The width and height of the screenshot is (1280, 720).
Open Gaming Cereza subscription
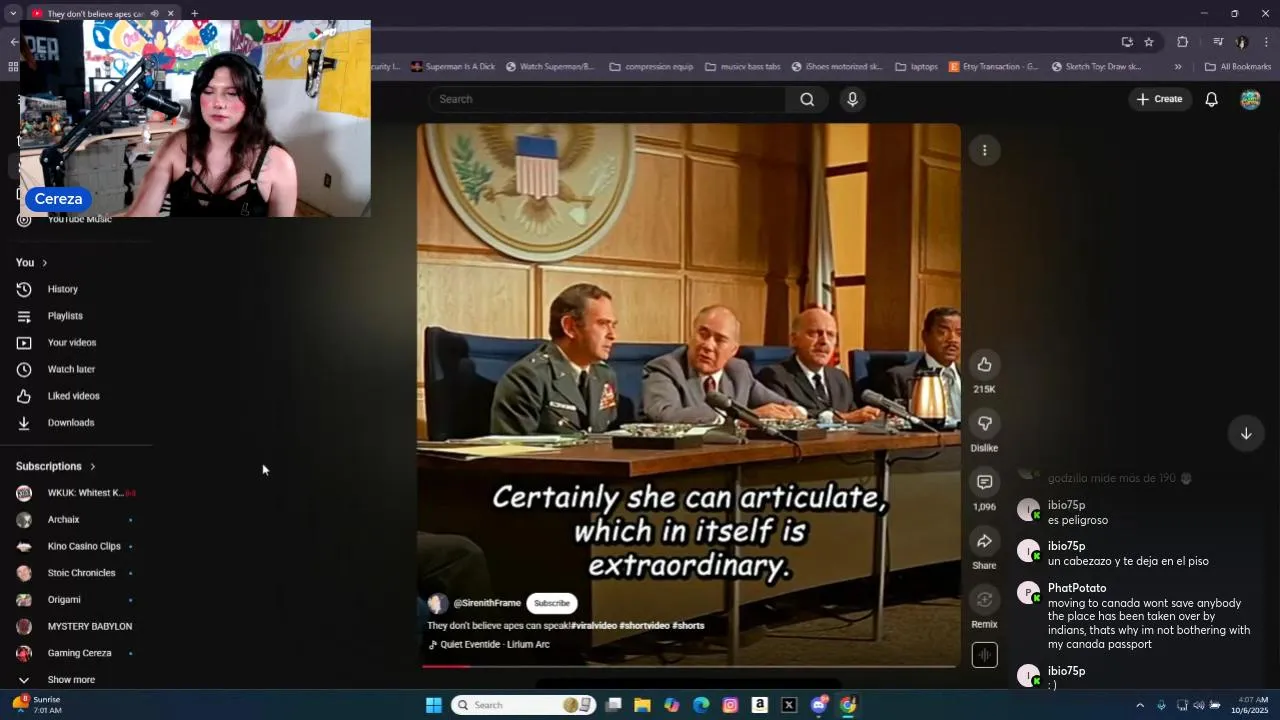(76, 653)
